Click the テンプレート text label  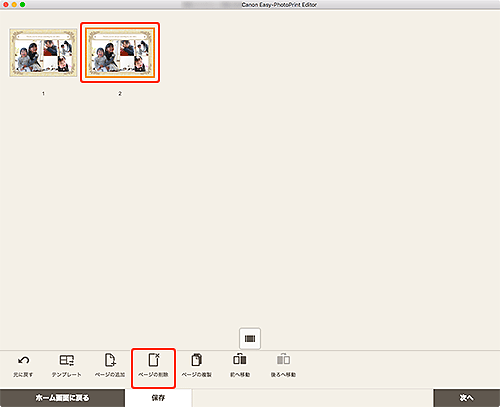tap(67, 375)
